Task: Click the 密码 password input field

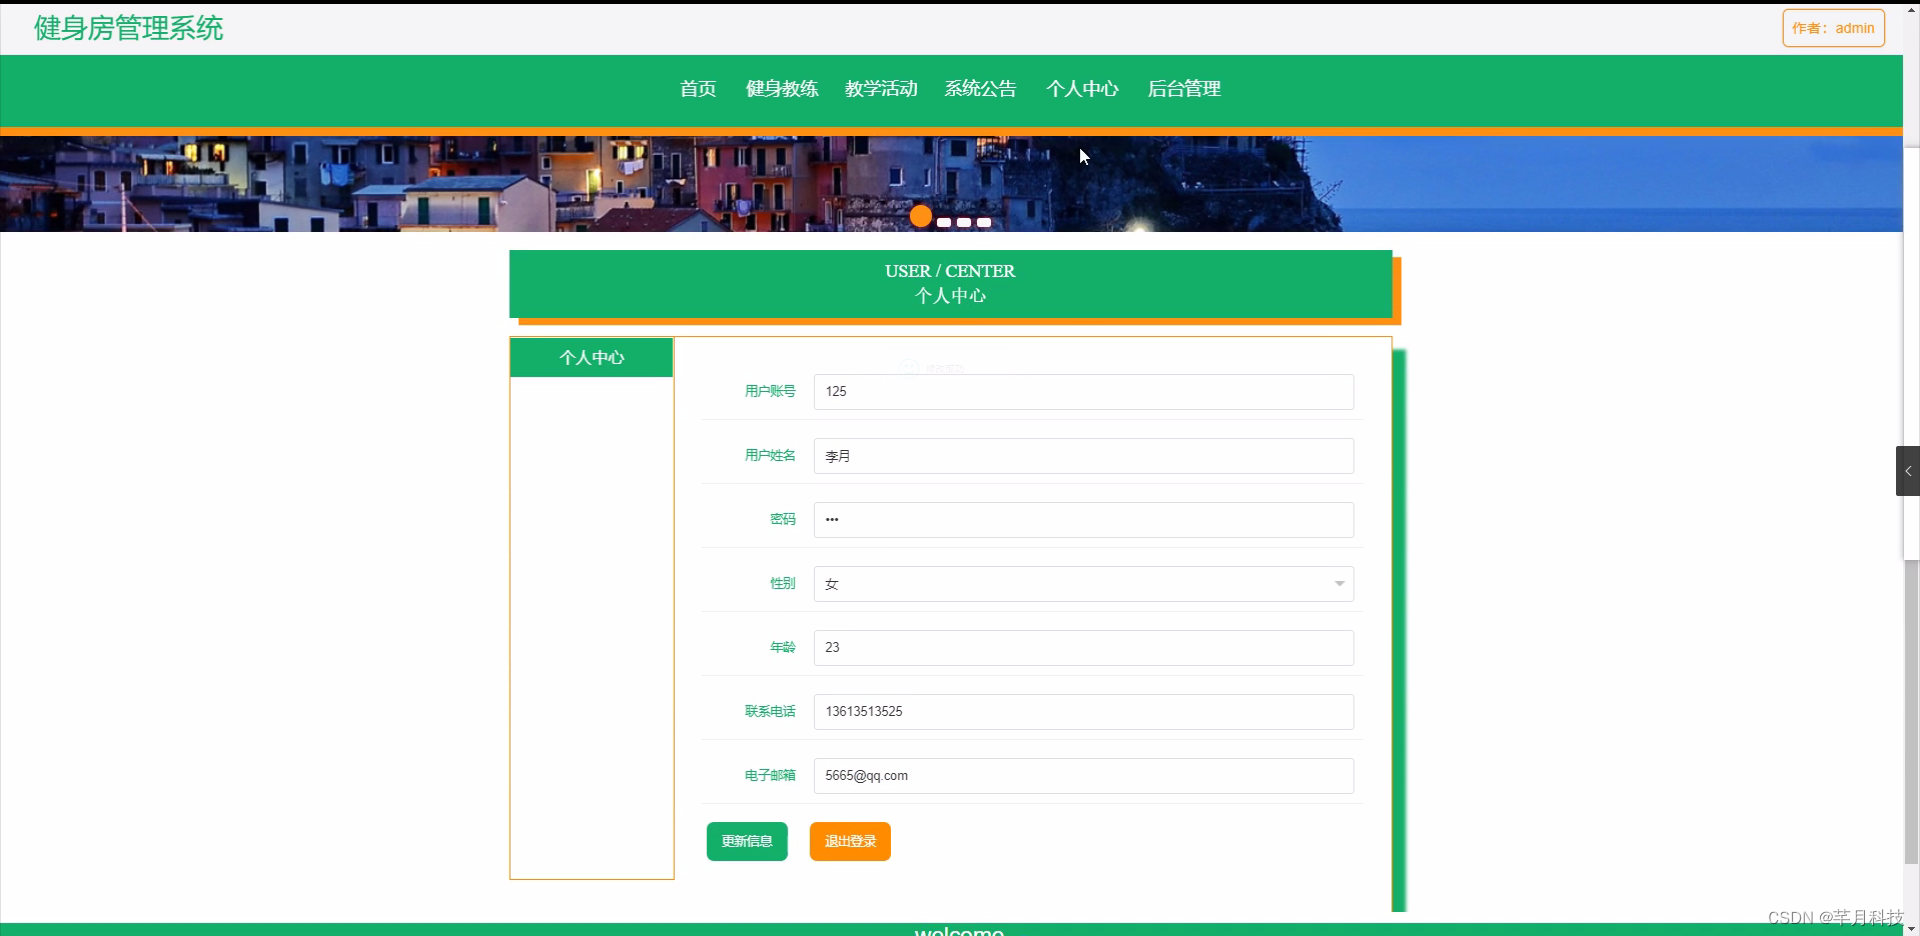Action: [x=1083, y=519]
